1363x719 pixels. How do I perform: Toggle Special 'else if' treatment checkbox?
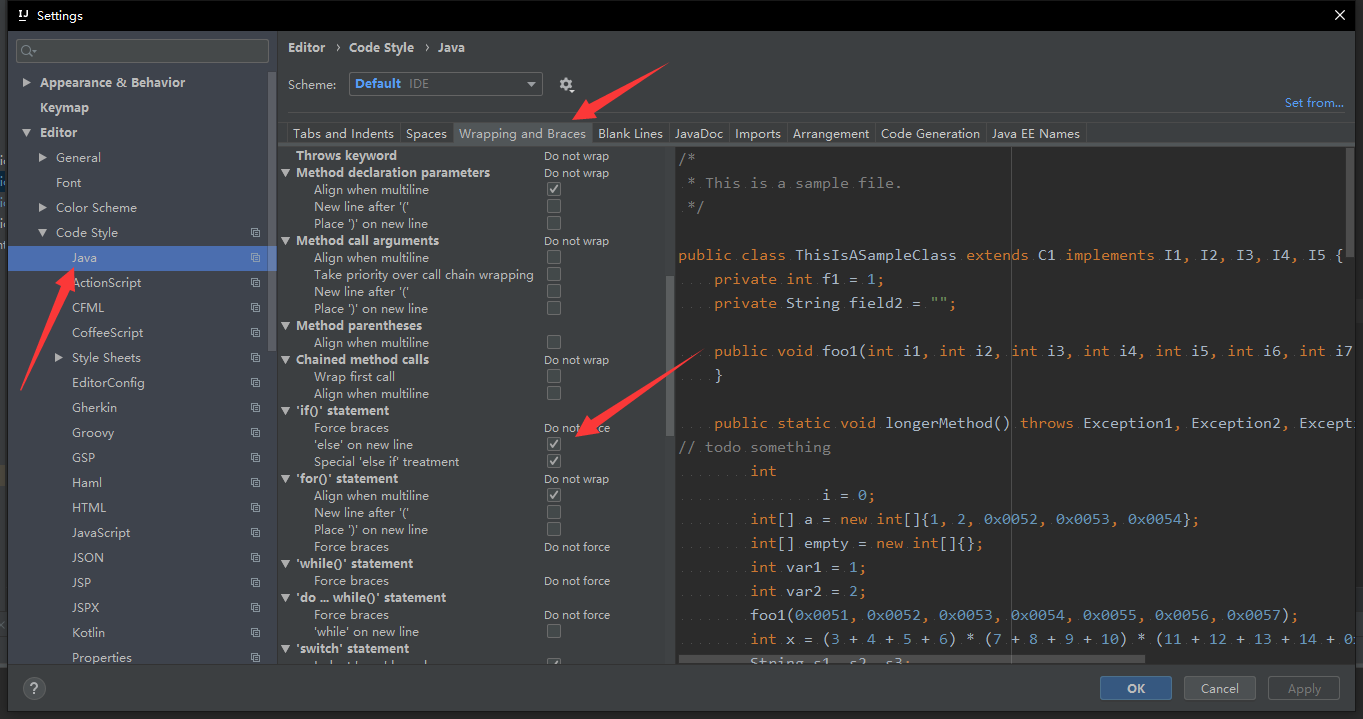554,461
